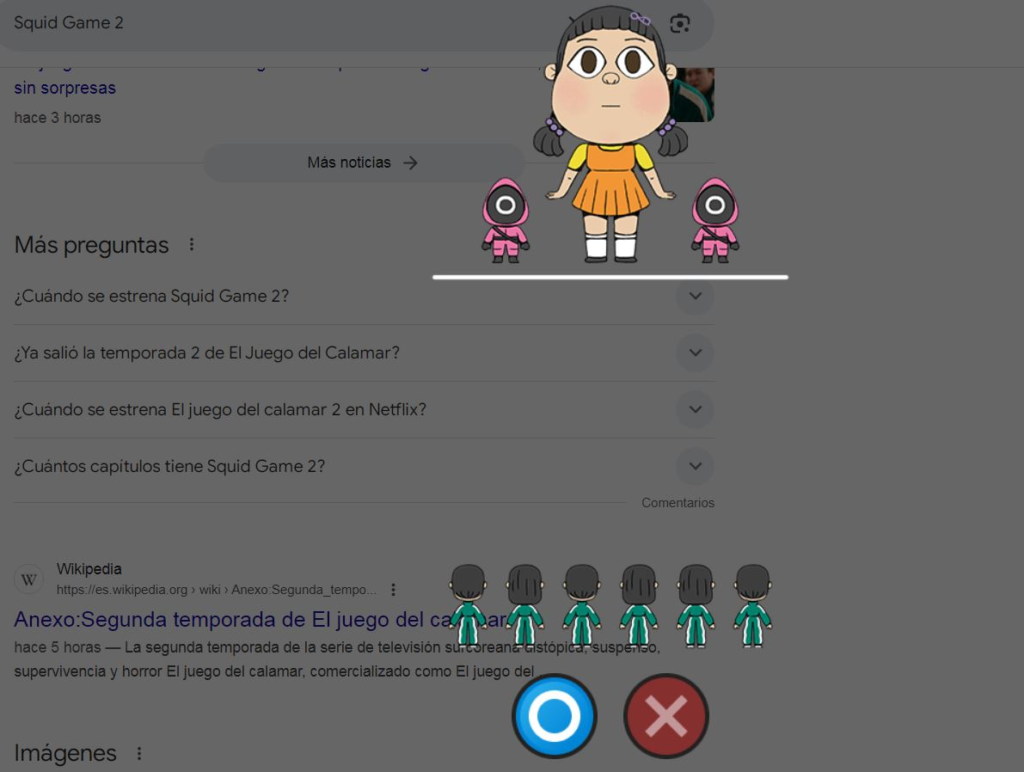Screen dimensions: 1024x772
Task: Open Google Lens camera search icon
Action: [680, 24]
